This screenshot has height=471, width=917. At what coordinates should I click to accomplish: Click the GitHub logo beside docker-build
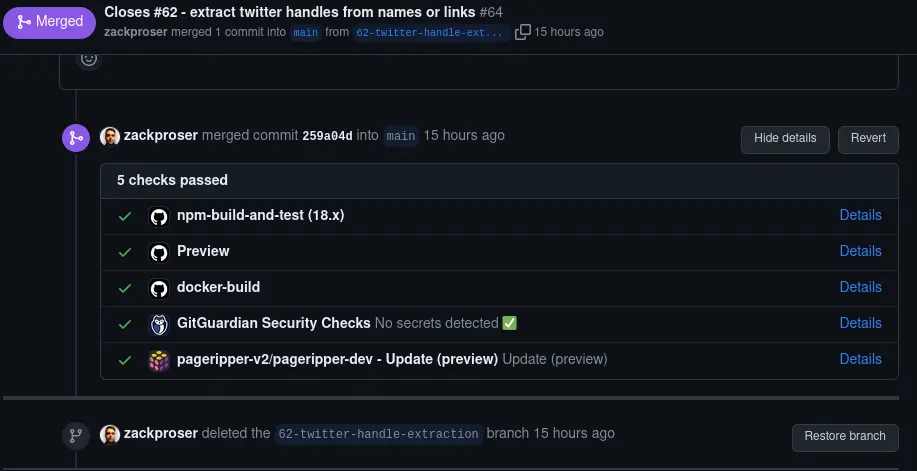[x=158, y=288]
